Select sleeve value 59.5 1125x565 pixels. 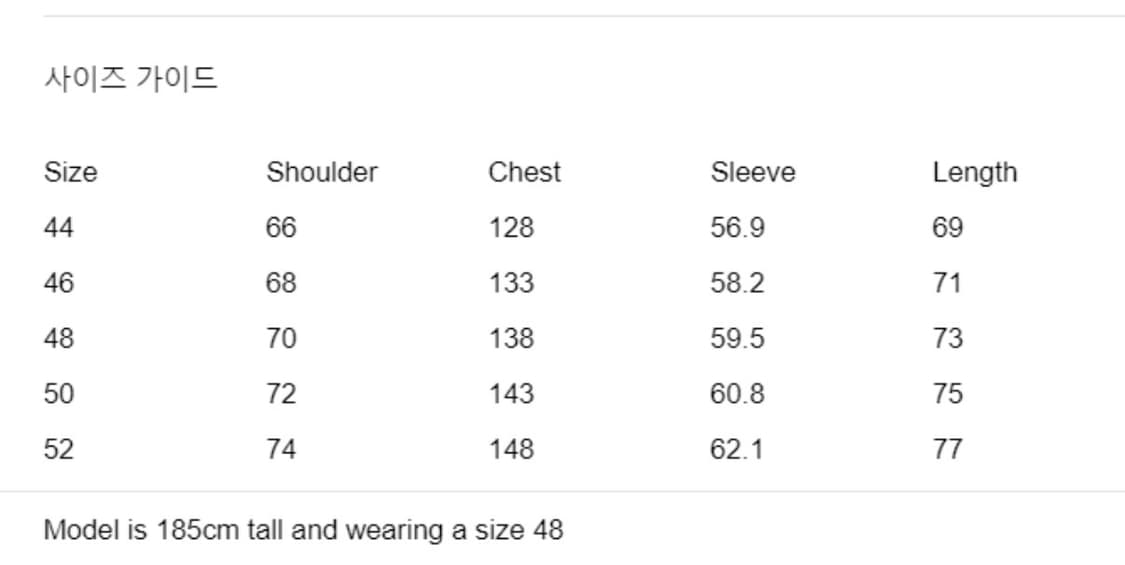(737, 338)
